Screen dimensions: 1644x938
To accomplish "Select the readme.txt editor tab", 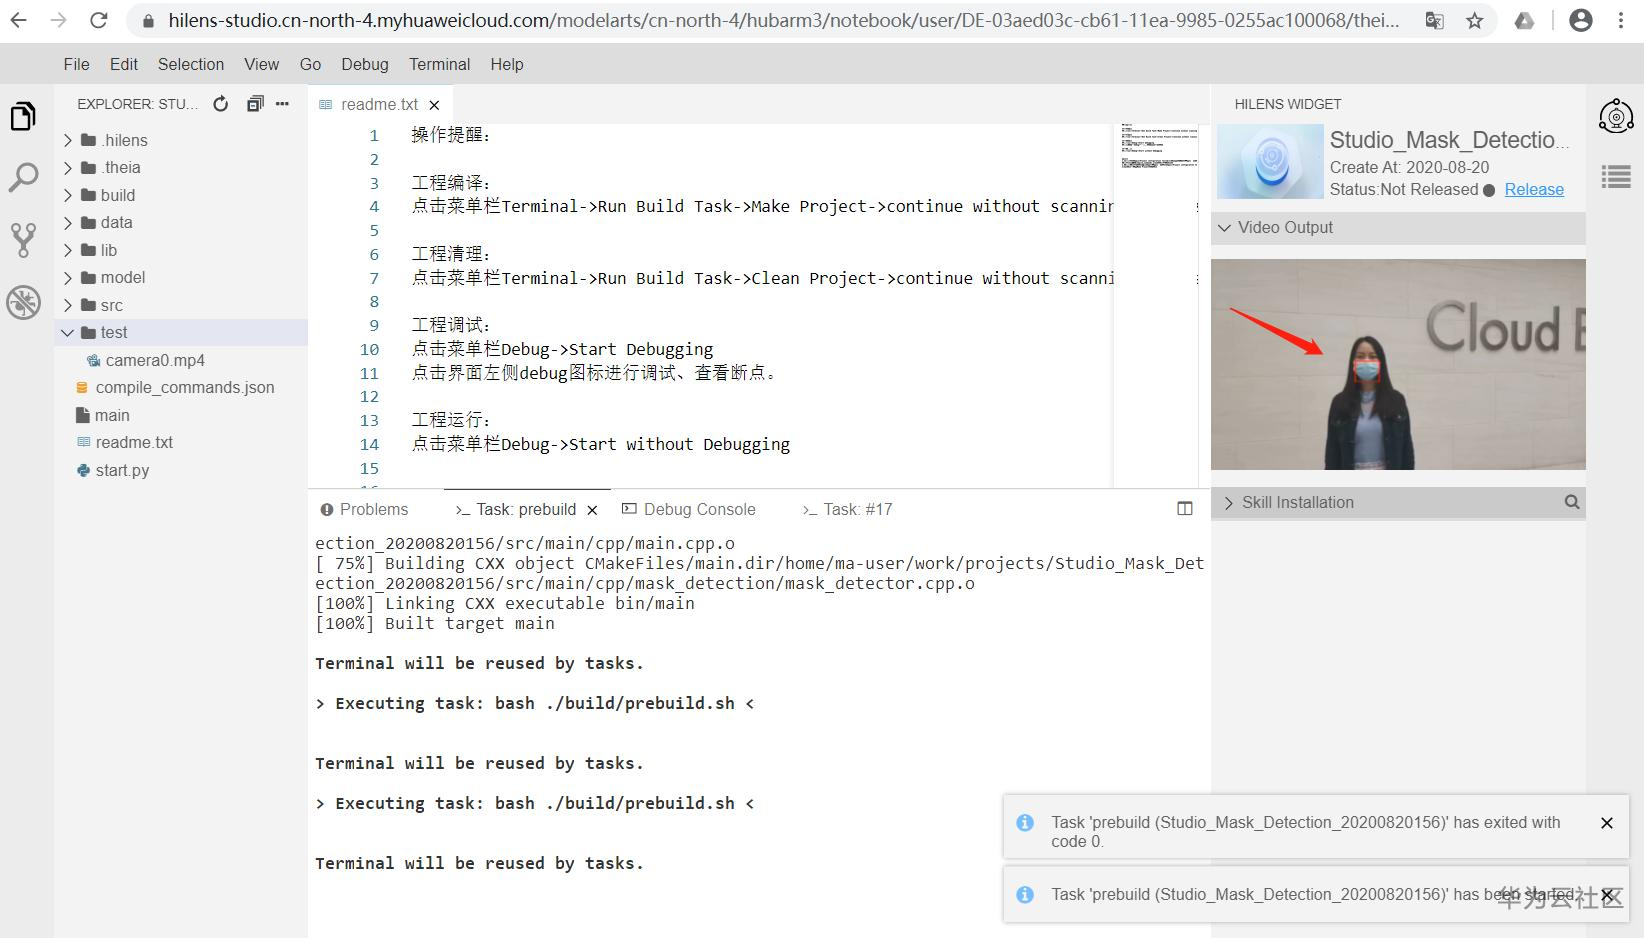I will [x=379, y=105].
